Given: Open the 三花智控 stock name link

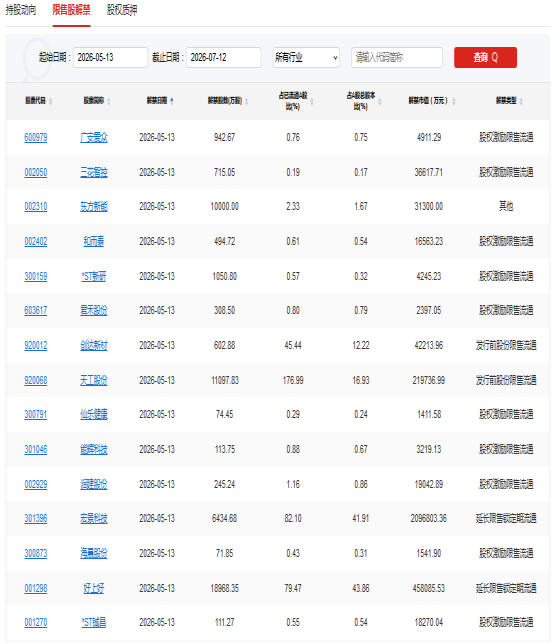Looking at the screenshot, I should tap(94, 172).
